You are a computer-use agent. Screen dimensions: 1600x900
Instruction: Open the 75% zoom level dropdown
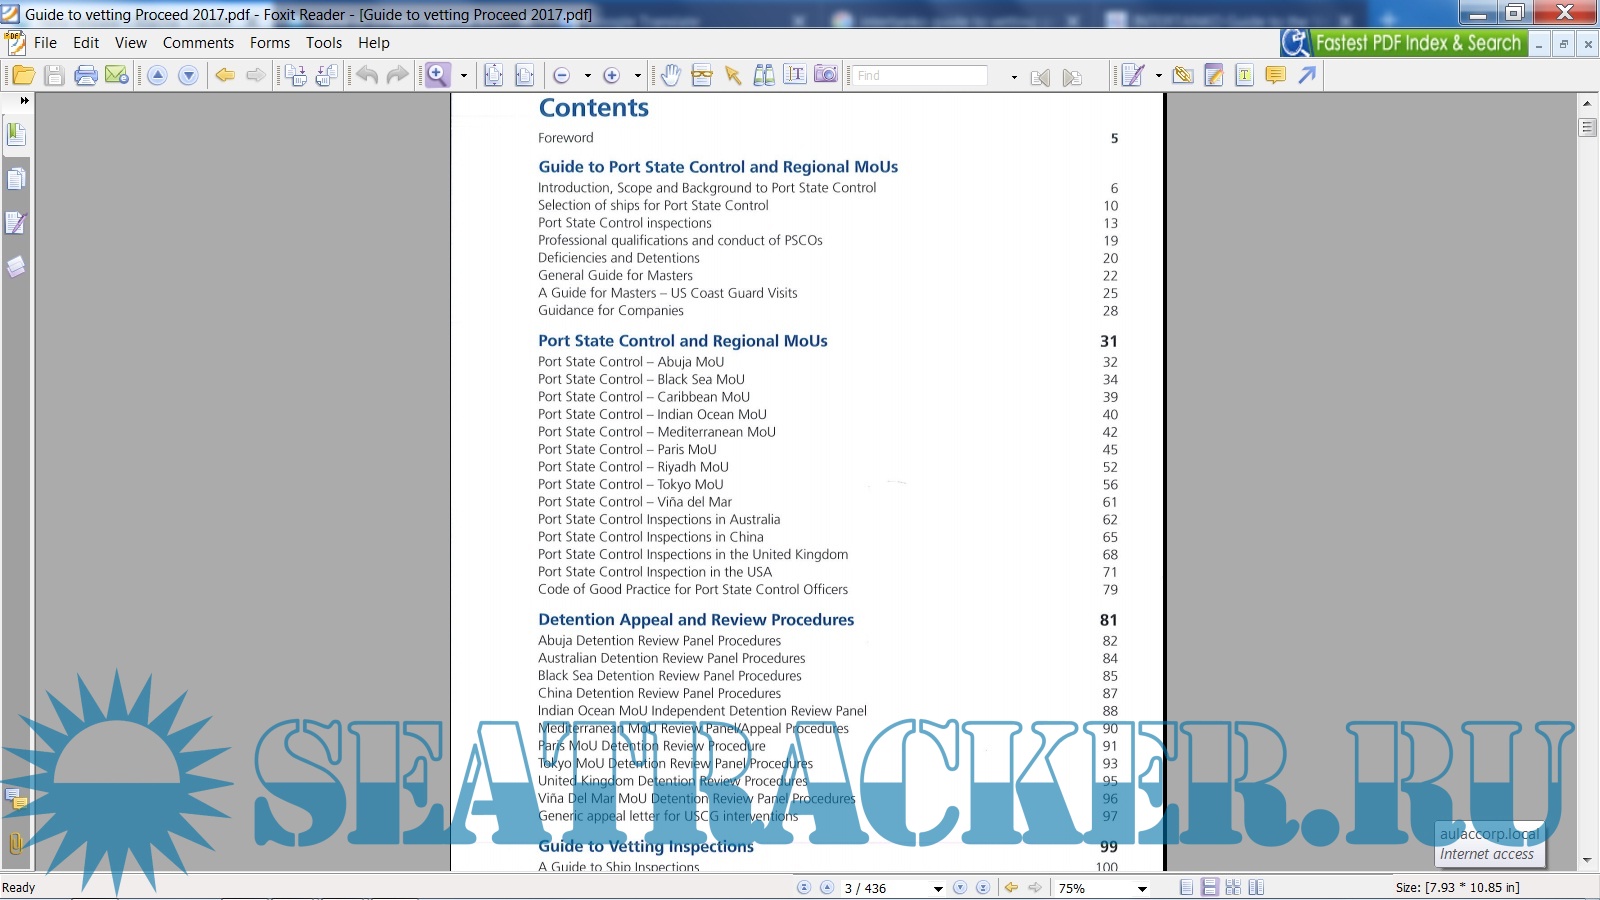(1142, 888)
